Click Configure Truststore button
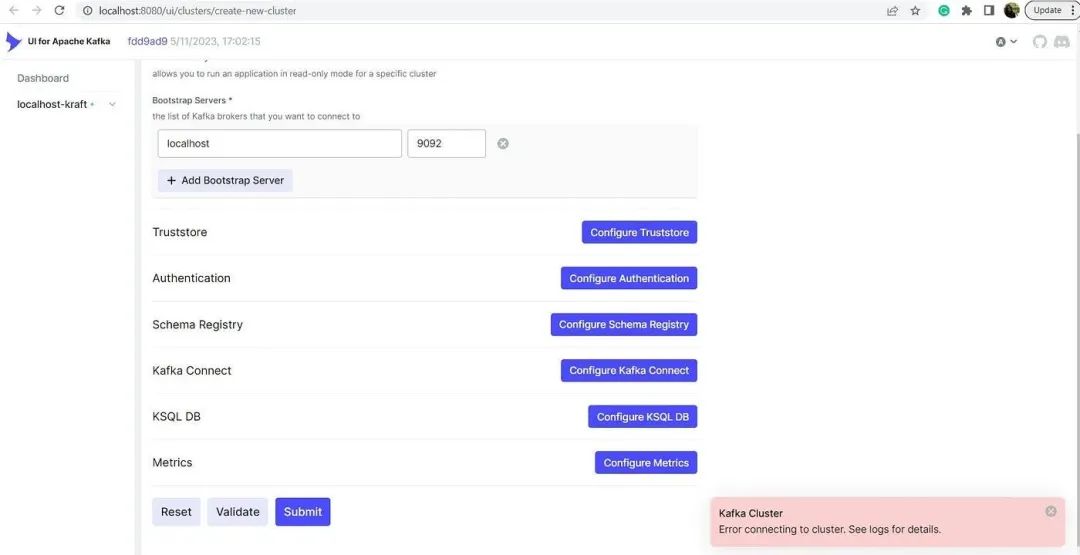The height and width of the screenshot is (555, 1080). 639,232
